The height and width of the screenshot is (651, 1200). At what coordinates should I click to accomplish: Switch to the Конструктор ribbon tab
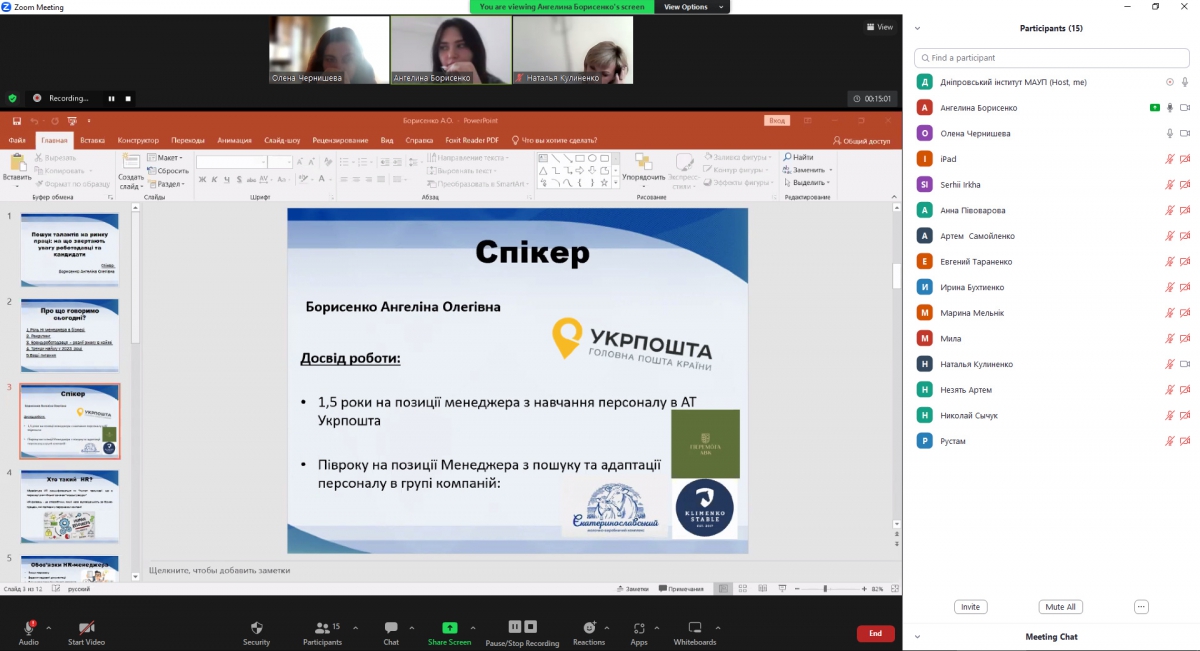pos(138,140)
